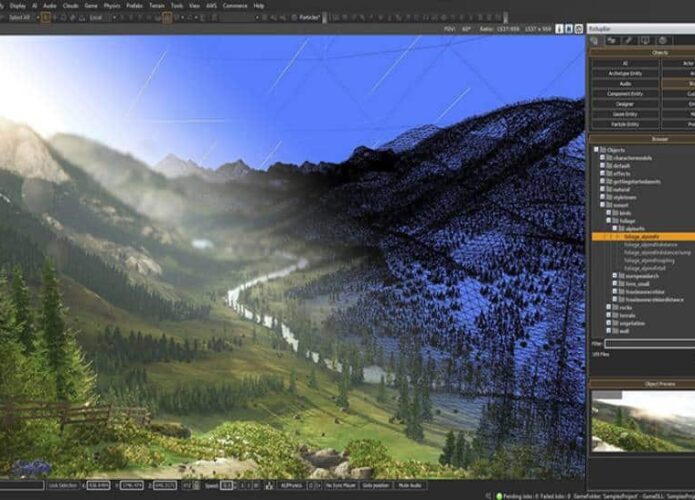Collapse the Objects root tree node
The width and height of the screenshot is (695, 500).
596,150
